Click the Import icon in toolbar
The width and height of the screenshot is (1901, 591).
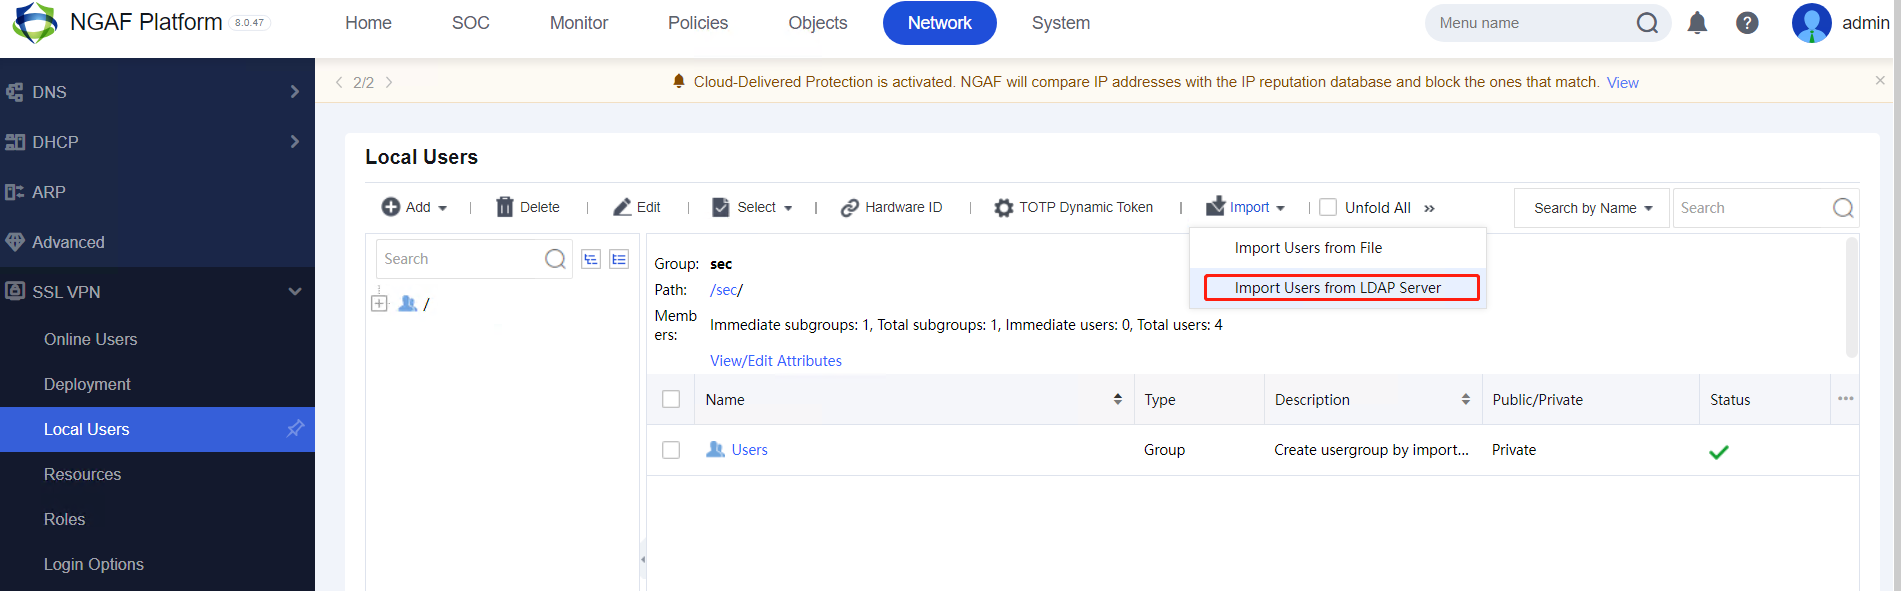coord(1216,206)
